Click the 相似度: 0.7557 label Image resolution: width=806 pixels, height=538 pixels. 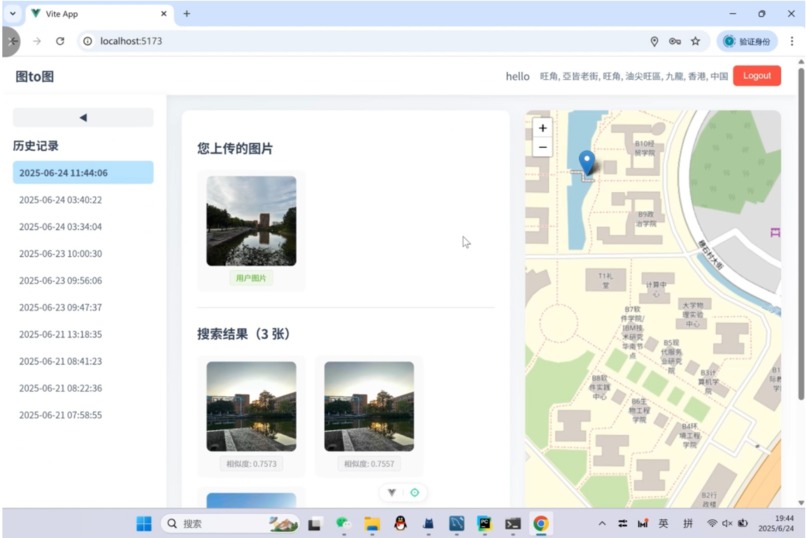[369, 464]
